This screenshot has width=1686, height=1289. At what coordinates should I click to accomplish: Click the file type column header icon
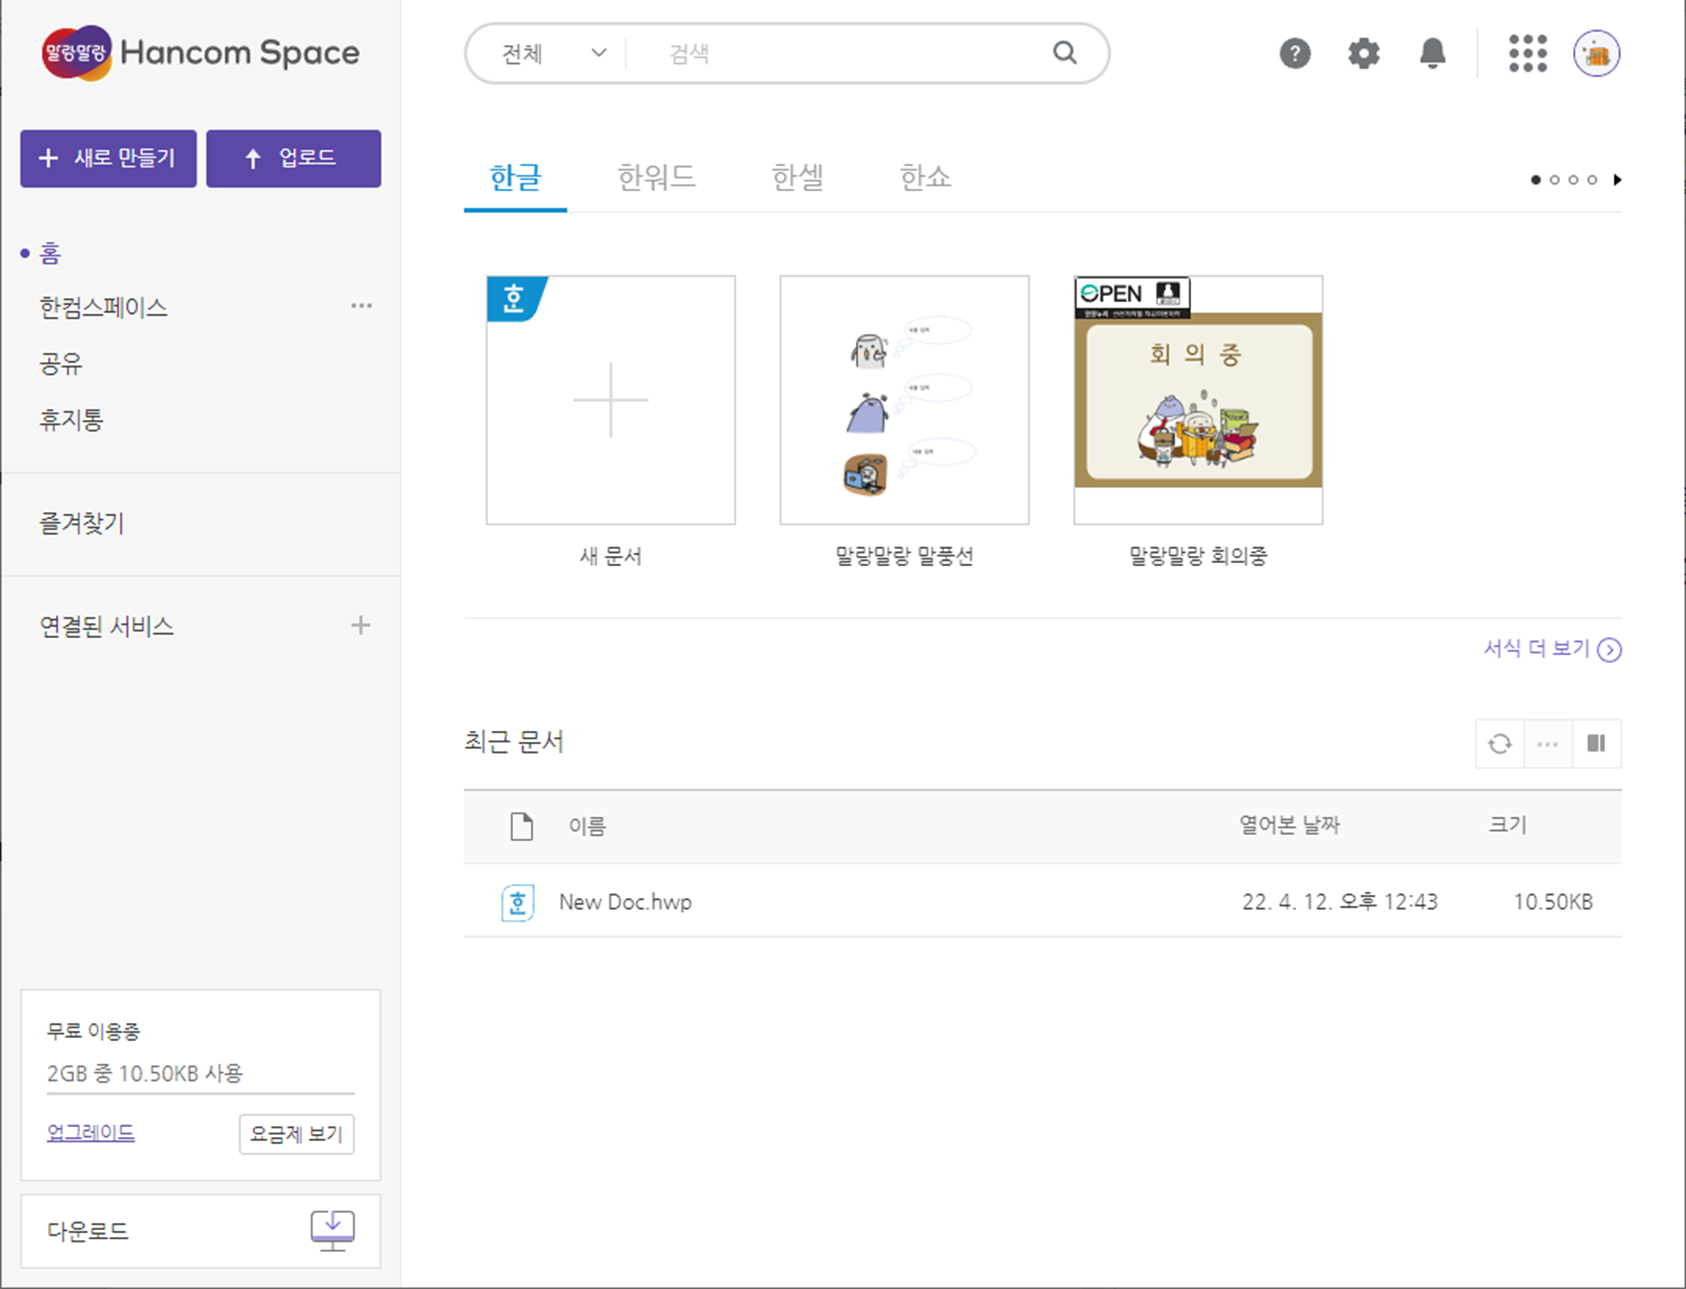click(521, 826)
